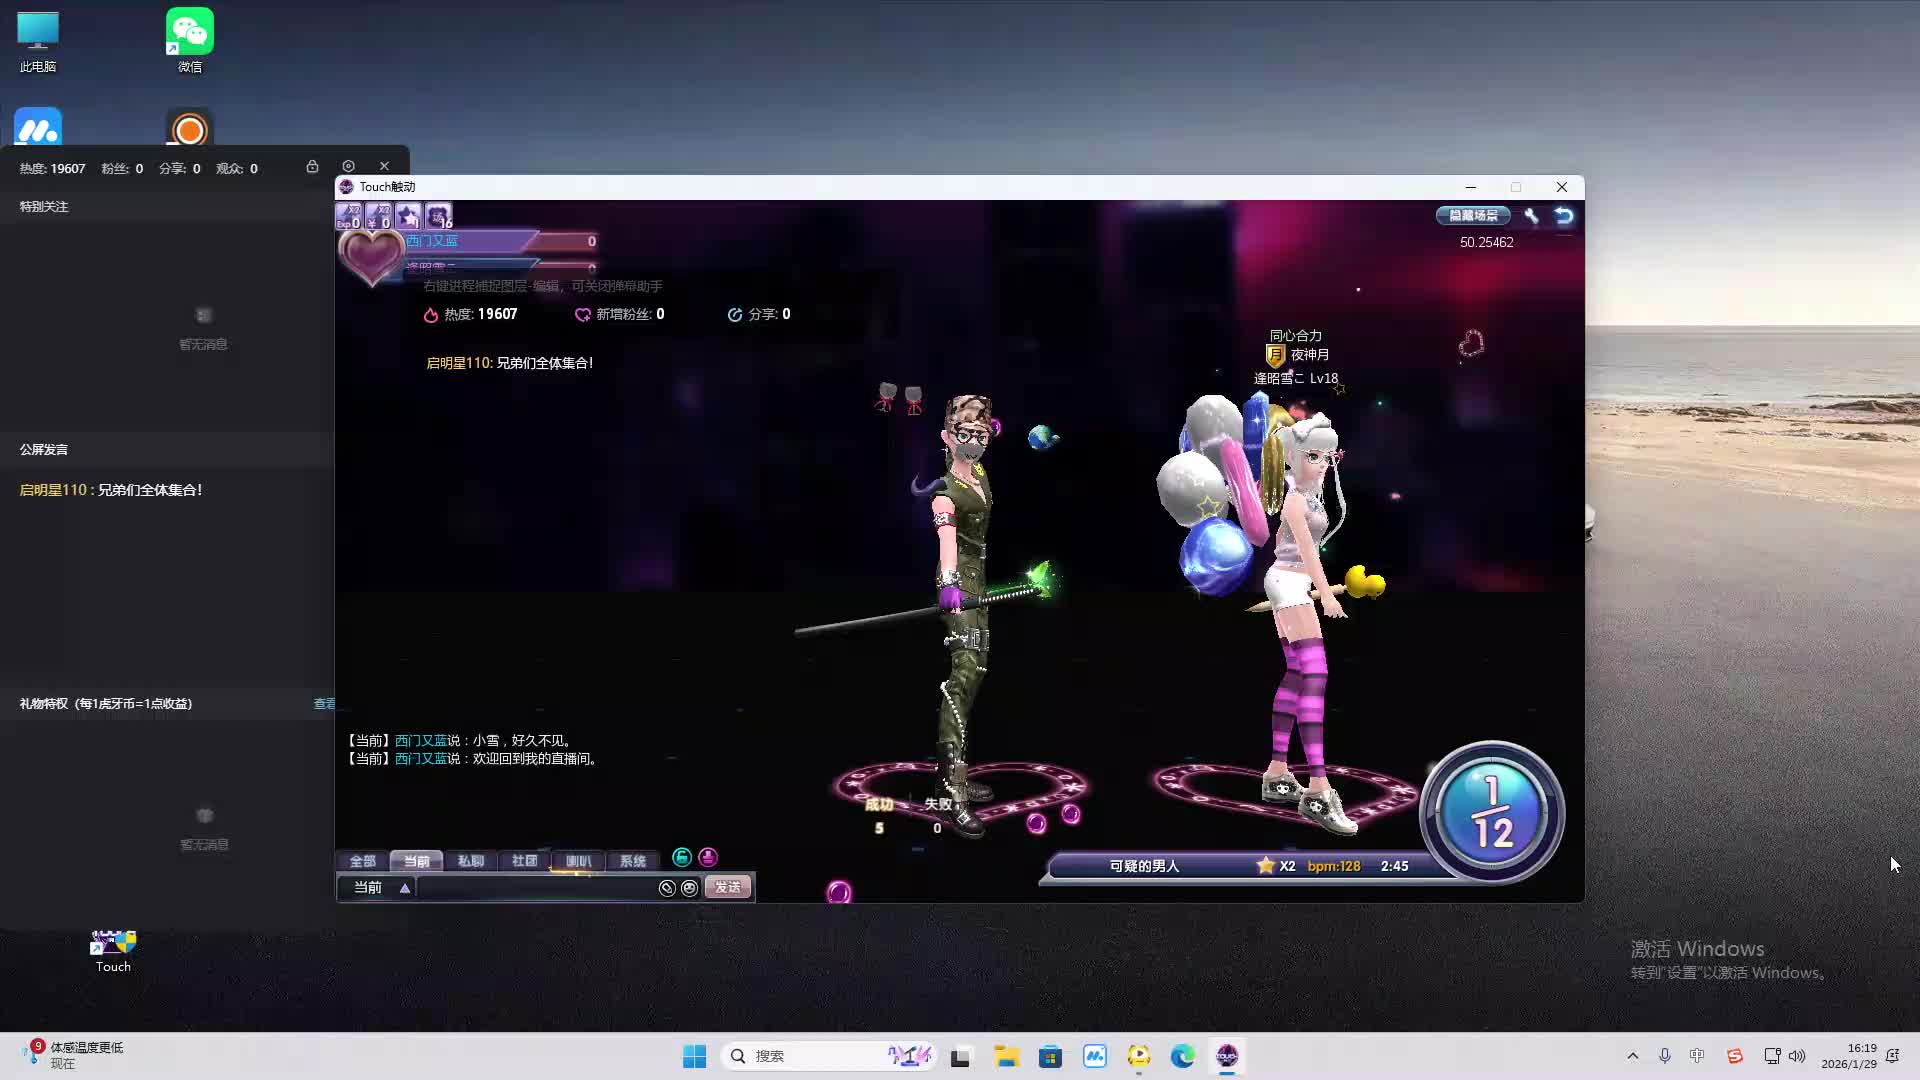1920x1080 pixels.
Task: Click the pink heart gauge
Action: (x=371, y=256)
